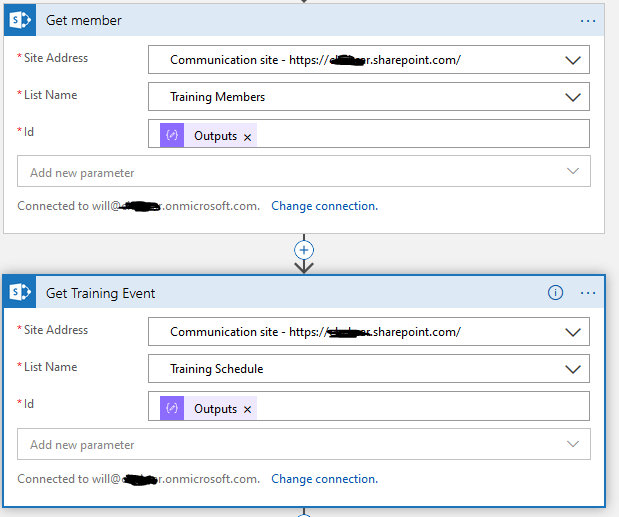
Task: Click the Id field in Get Training Event
Action: (420, 408)
